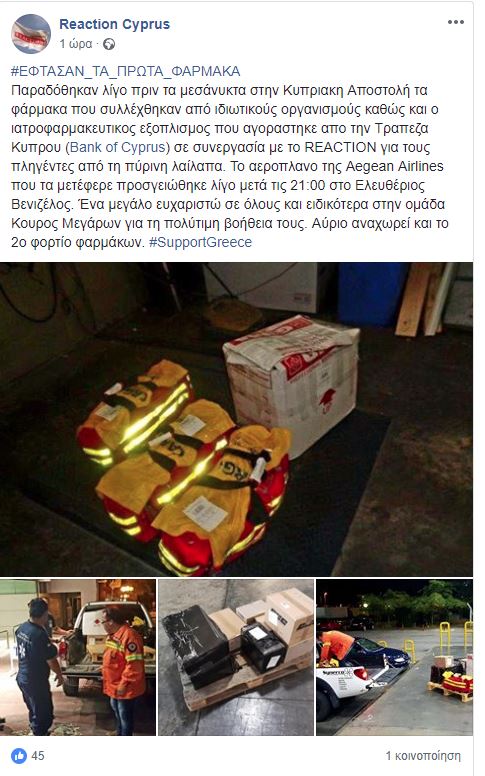Click the Reaction Cyprus profile picture
The height and width of the screenshot is (776, 485).
[x=31, y=34]
